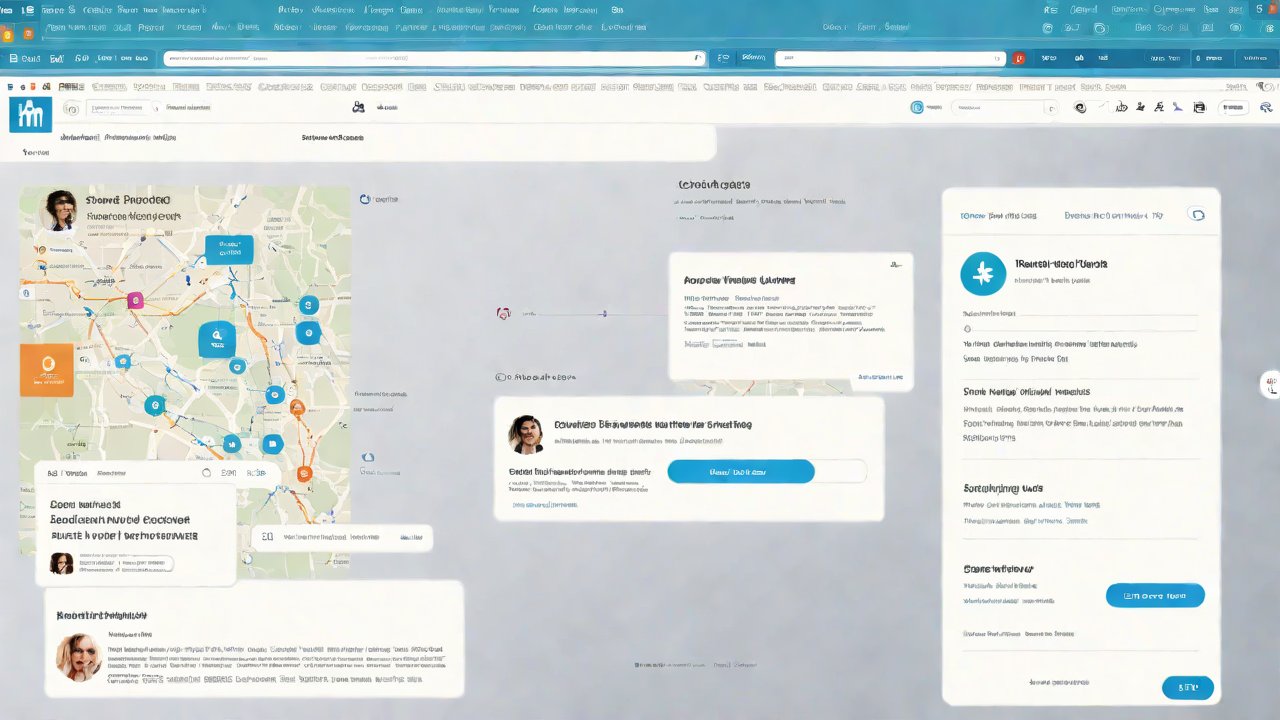Toggle the white end of the blue pill switch
This screenshot has height=720, width=1280.
(x=840, y=471)
